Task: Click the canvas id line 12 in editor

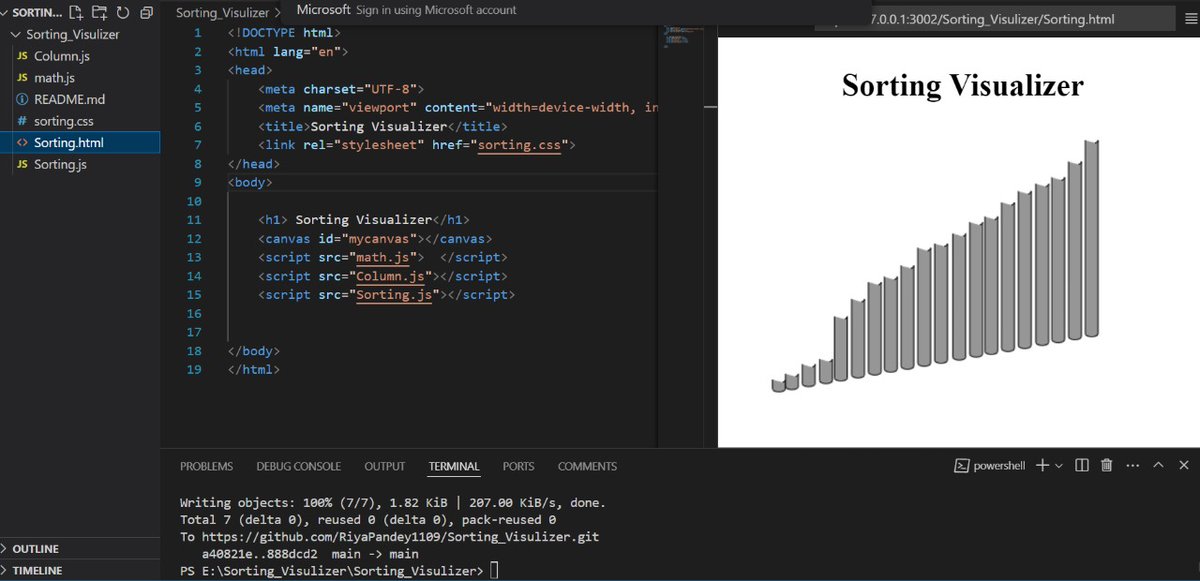Action: click(375, 239)
